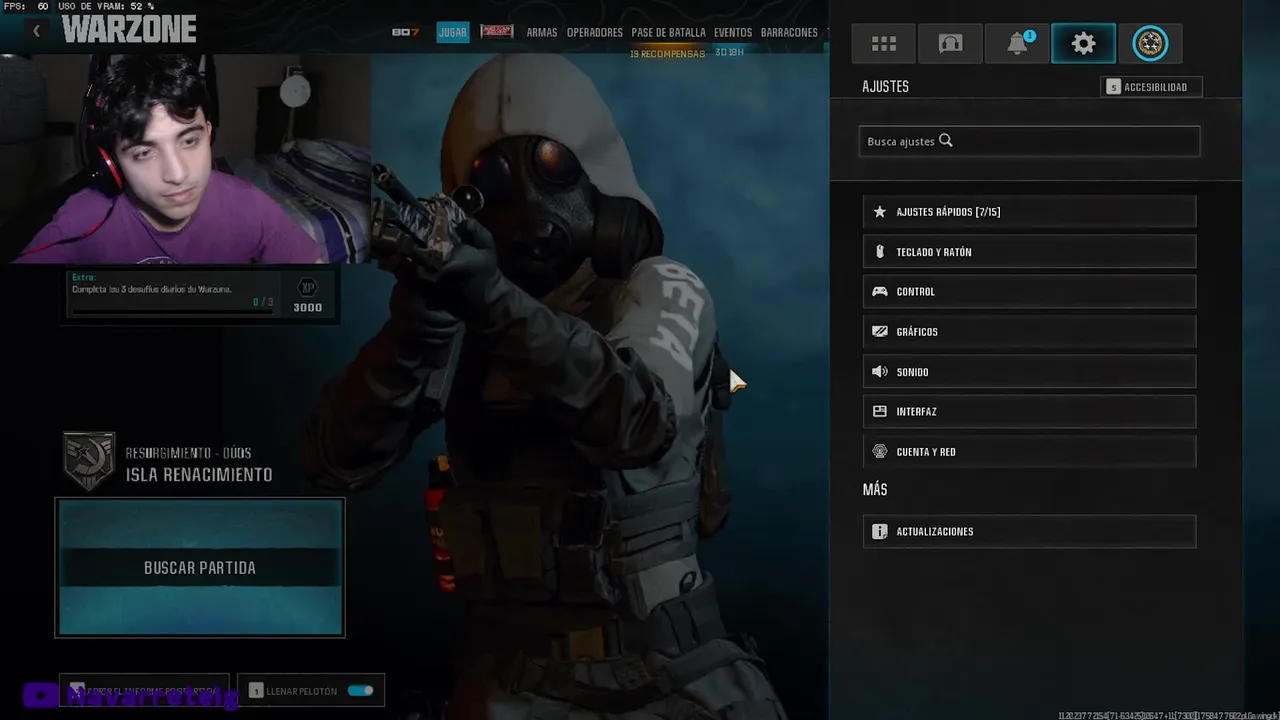1280x720 pixels.
Task: Open the Armas tab
Action: pyautogui.click(x=542, y=32)
